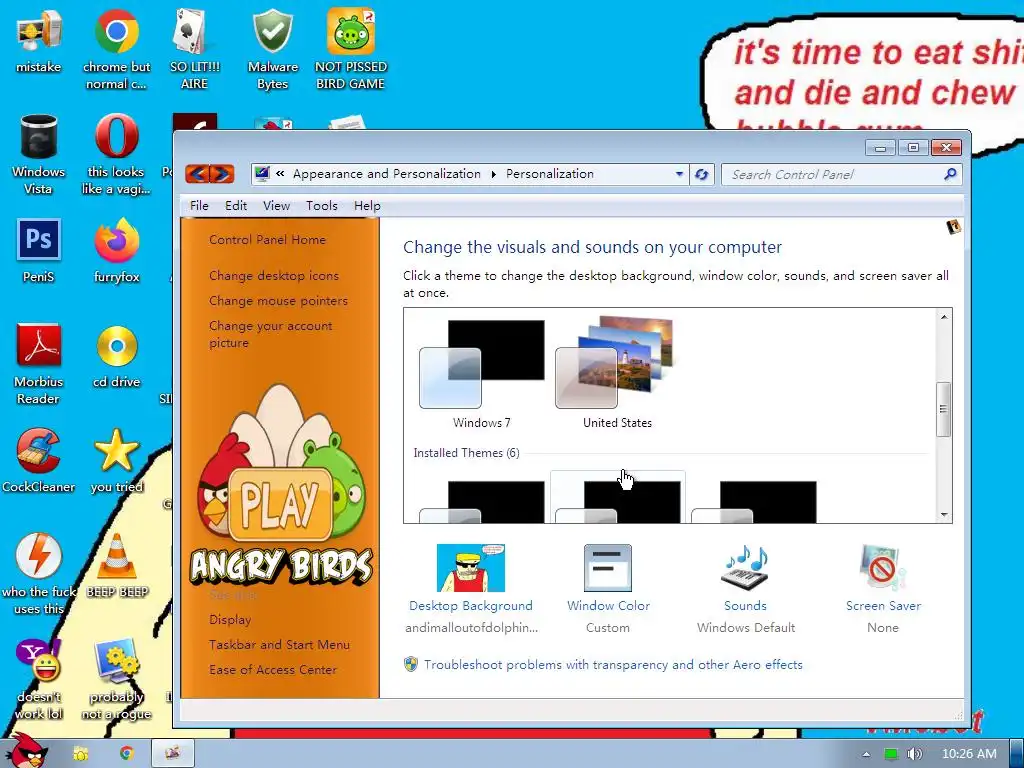
Task: Click the Personalization breadcrumb
Action: point(550,174)
